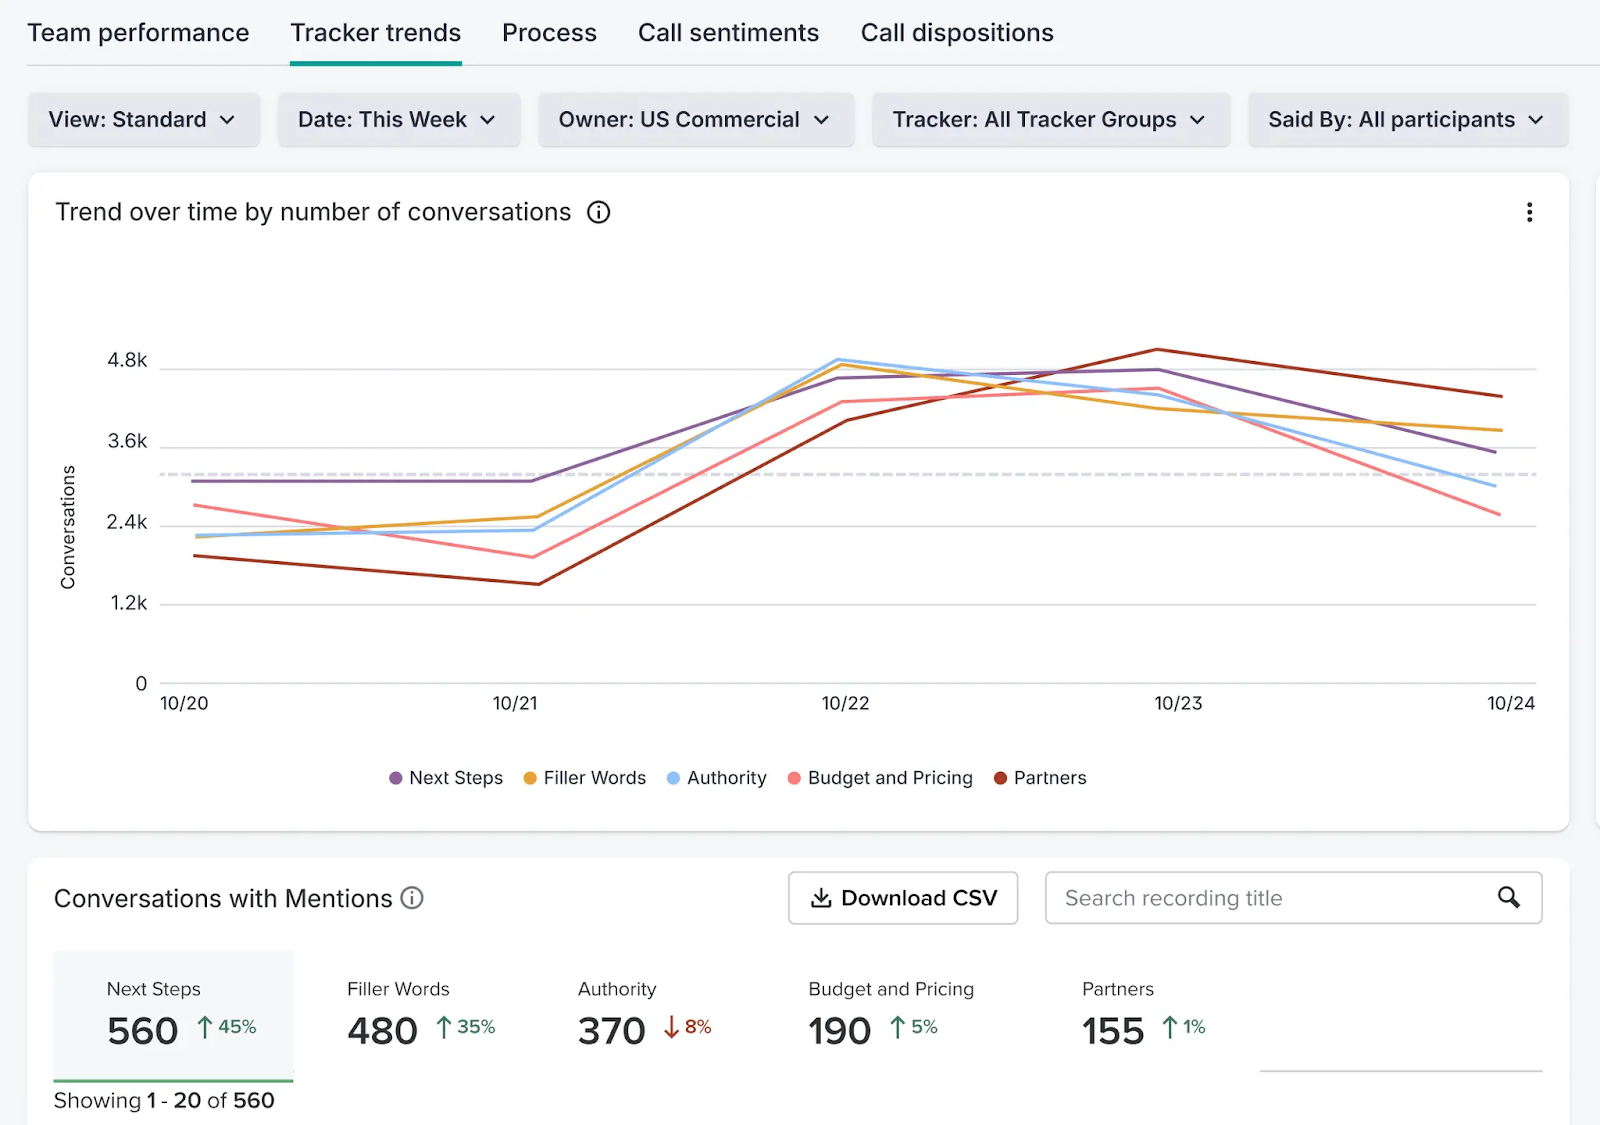Screen dimensions: 1600x1125
Task: Switch to the Team performance tab
Action: click(138, 33)
